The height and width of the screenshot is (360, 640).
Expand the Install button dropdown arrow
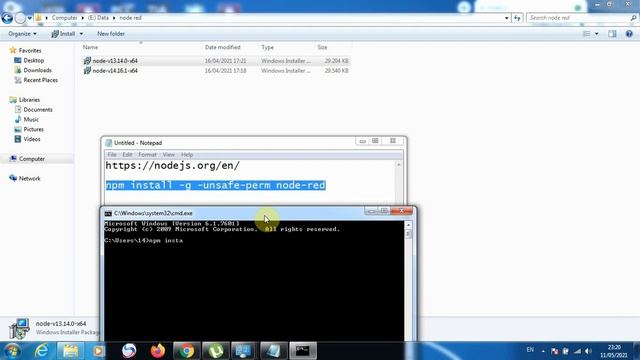coord(81,34)
